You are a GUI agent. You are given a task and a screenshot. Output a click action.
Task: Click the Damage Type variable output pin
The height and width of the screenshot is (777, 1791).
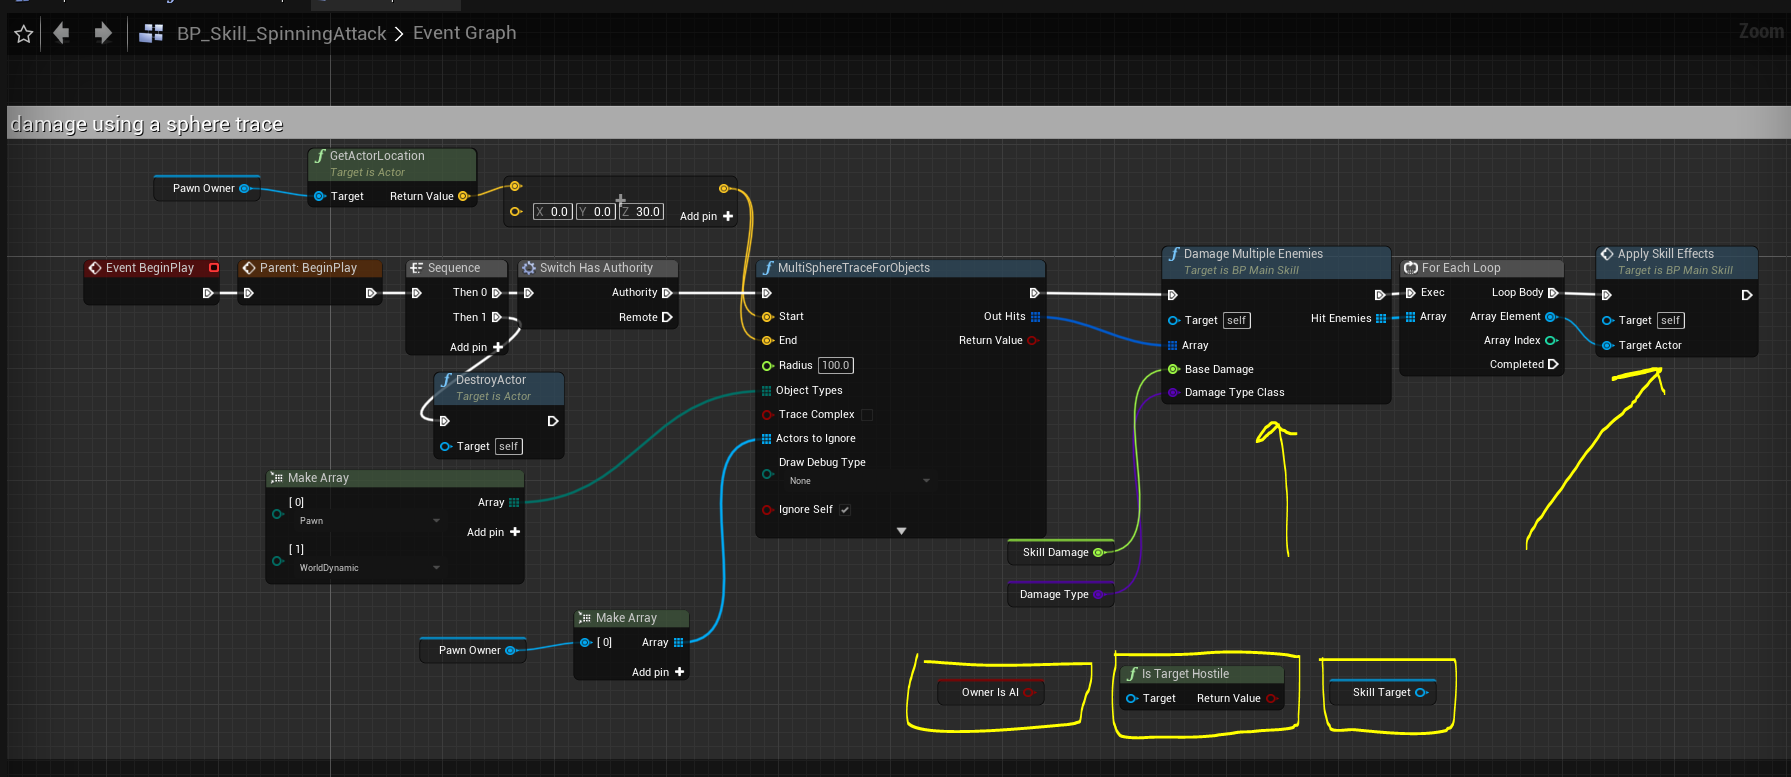[x=1098, y=594]
